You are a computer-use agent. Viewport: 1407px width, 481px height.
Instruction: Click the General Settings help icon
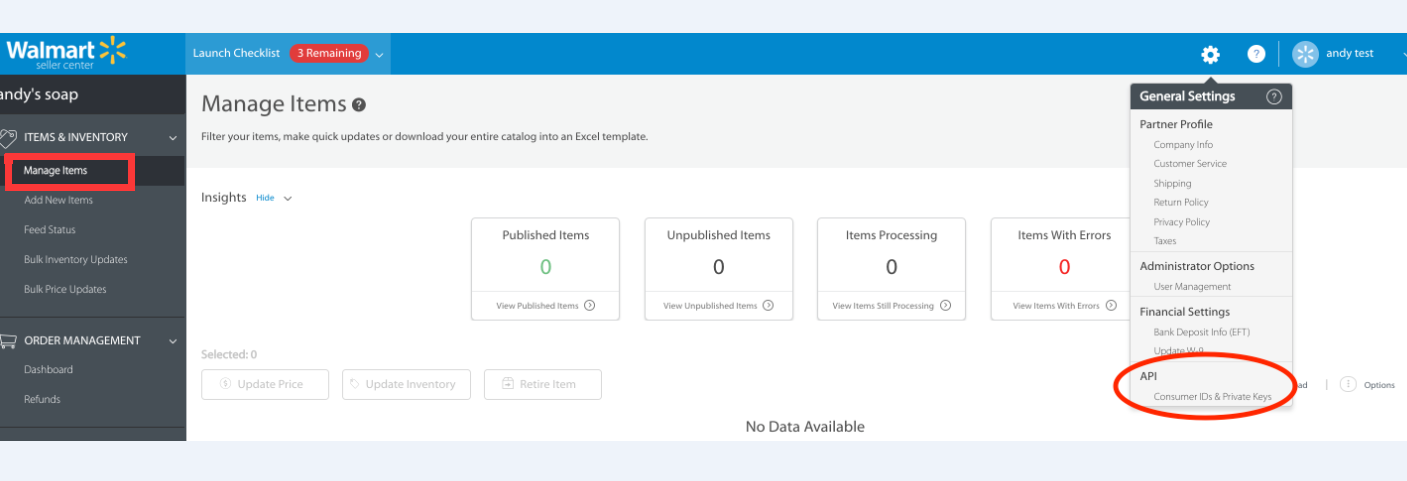(x=1273, y=97)
